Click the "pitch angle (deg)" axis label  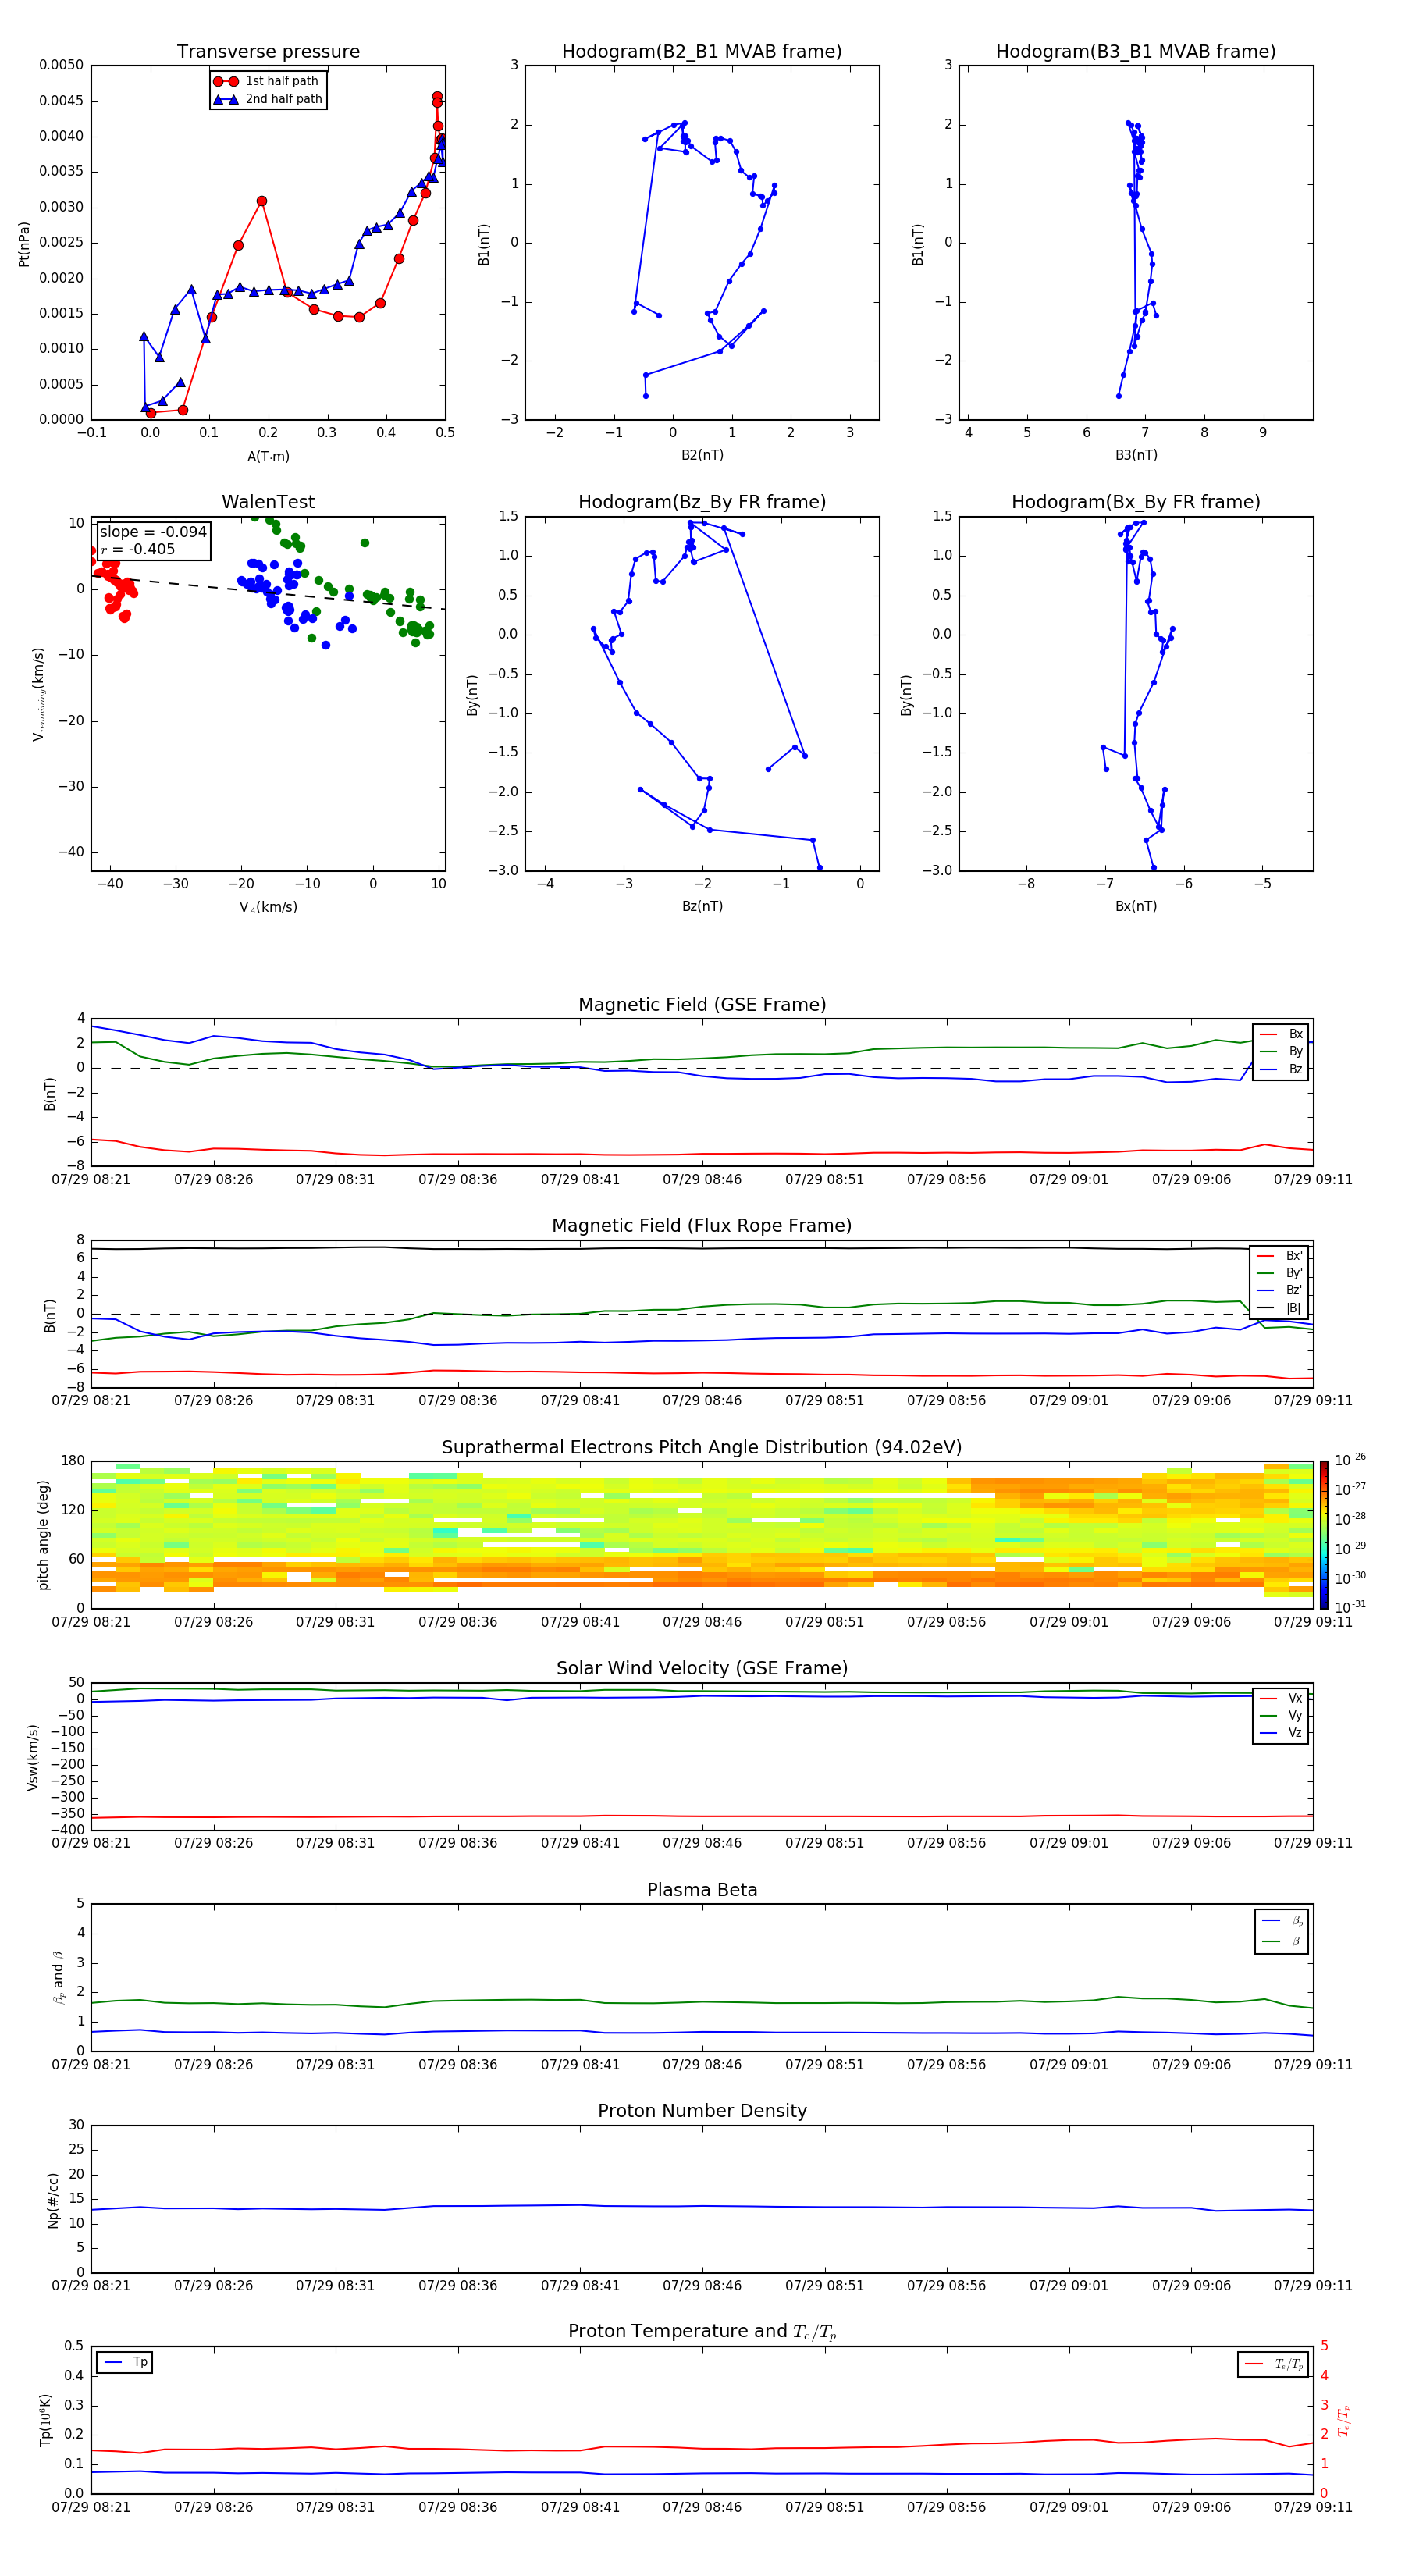click(43, 1535)
